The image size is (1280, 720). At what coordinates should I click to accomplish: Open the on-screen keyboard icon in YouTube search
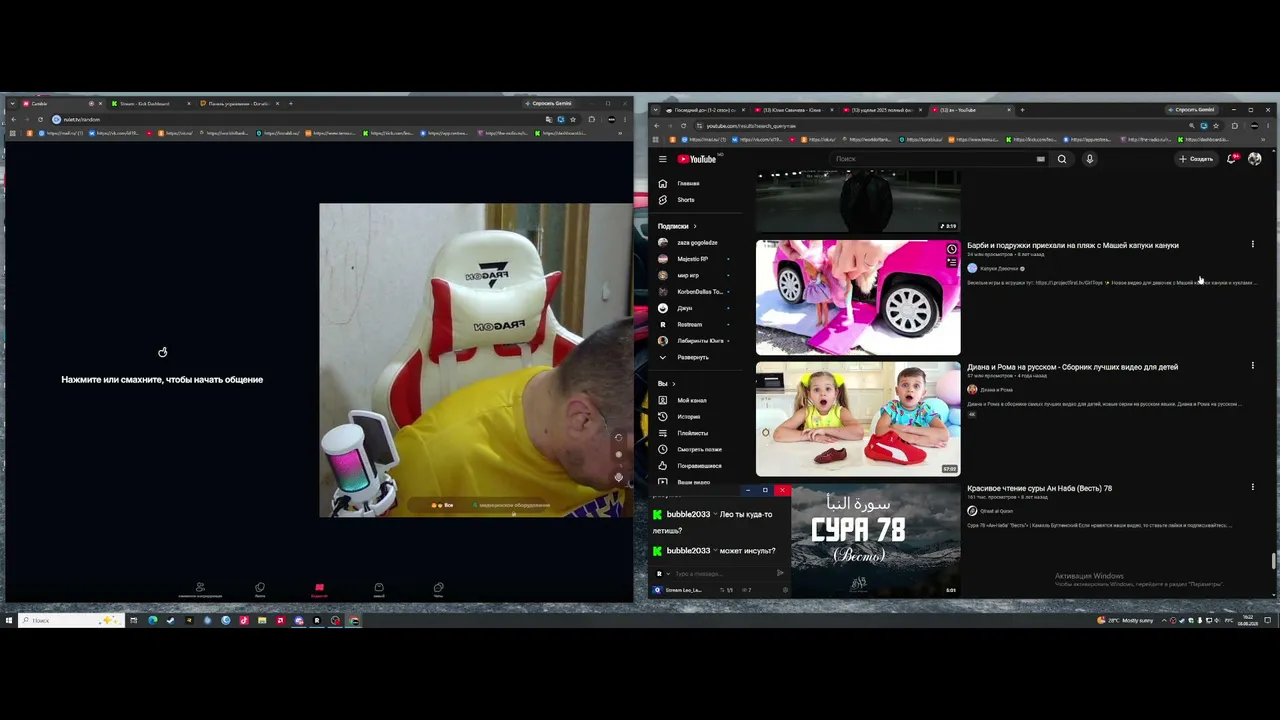pyautogui.click(x=1041, y=159)
